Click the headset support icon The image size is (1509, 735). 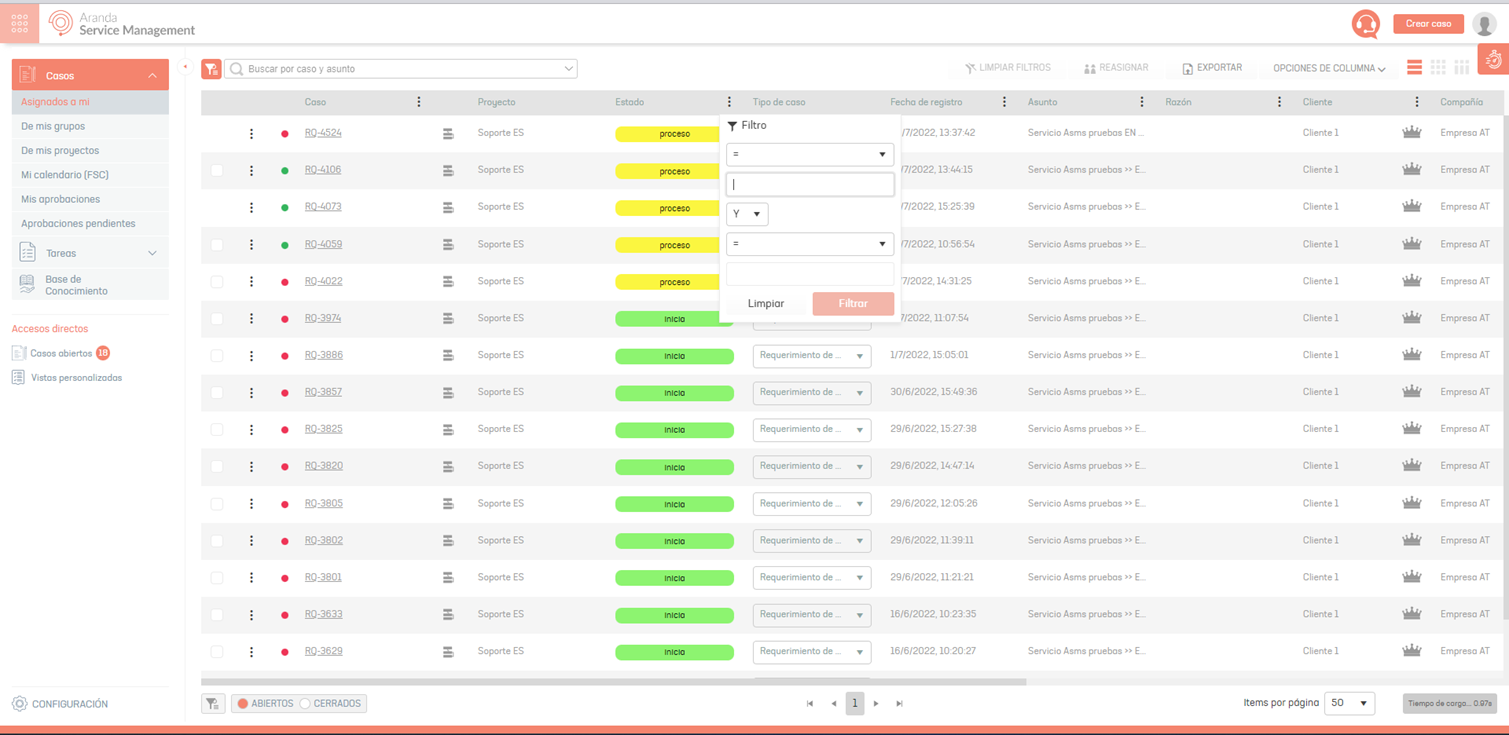click(1365, 24)
